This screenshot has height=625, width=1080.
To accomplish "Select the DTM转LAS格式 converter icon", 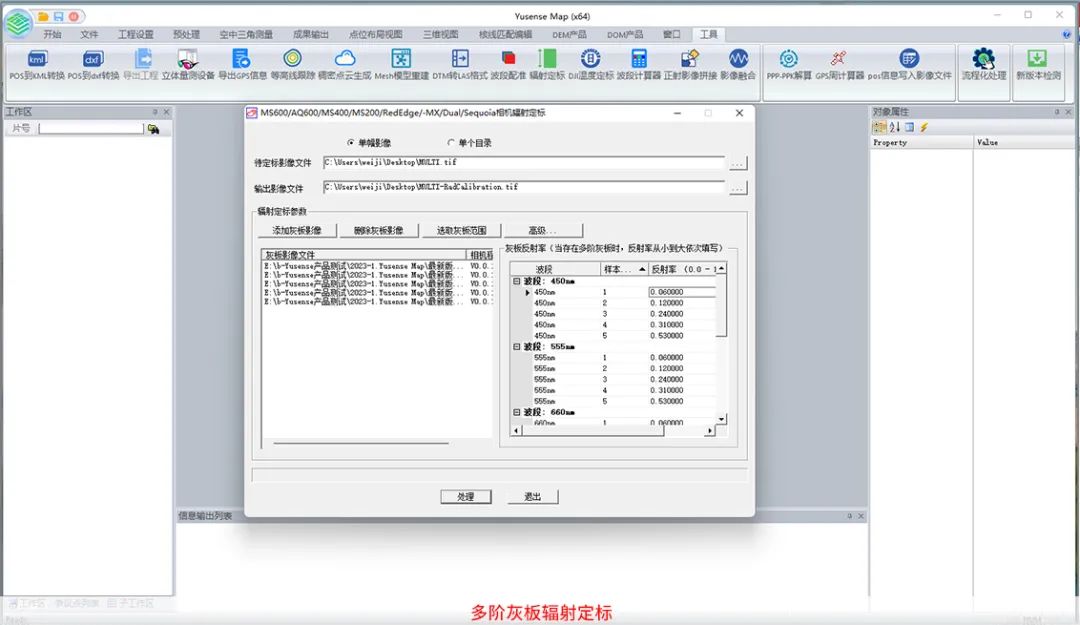I will point(460,60).
